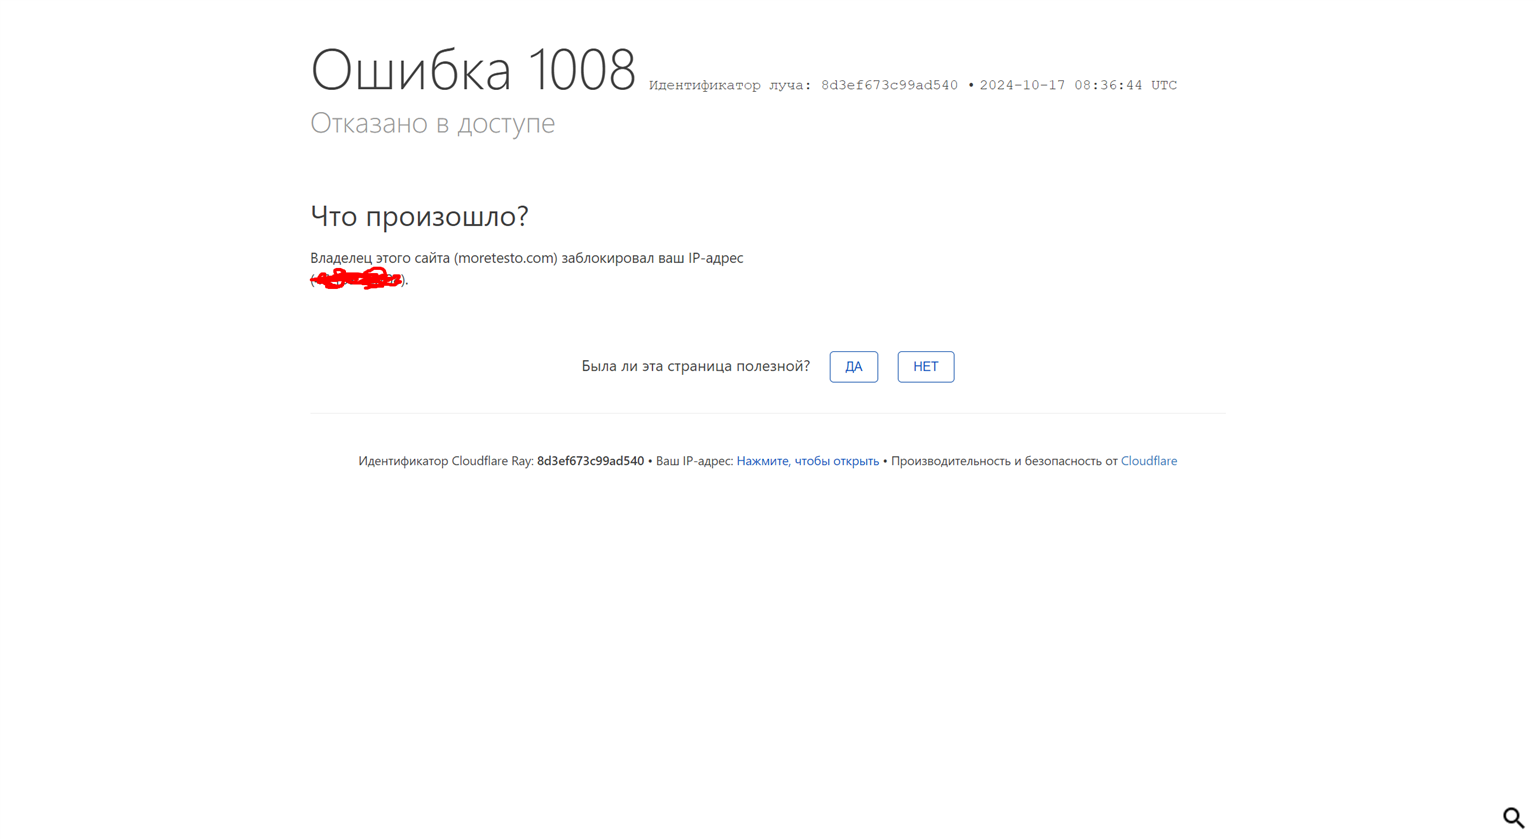Image resolution: width=1536 pixels, height=839 pixels.
Task: Click the red-scribbled IP address
Action: 357,279
